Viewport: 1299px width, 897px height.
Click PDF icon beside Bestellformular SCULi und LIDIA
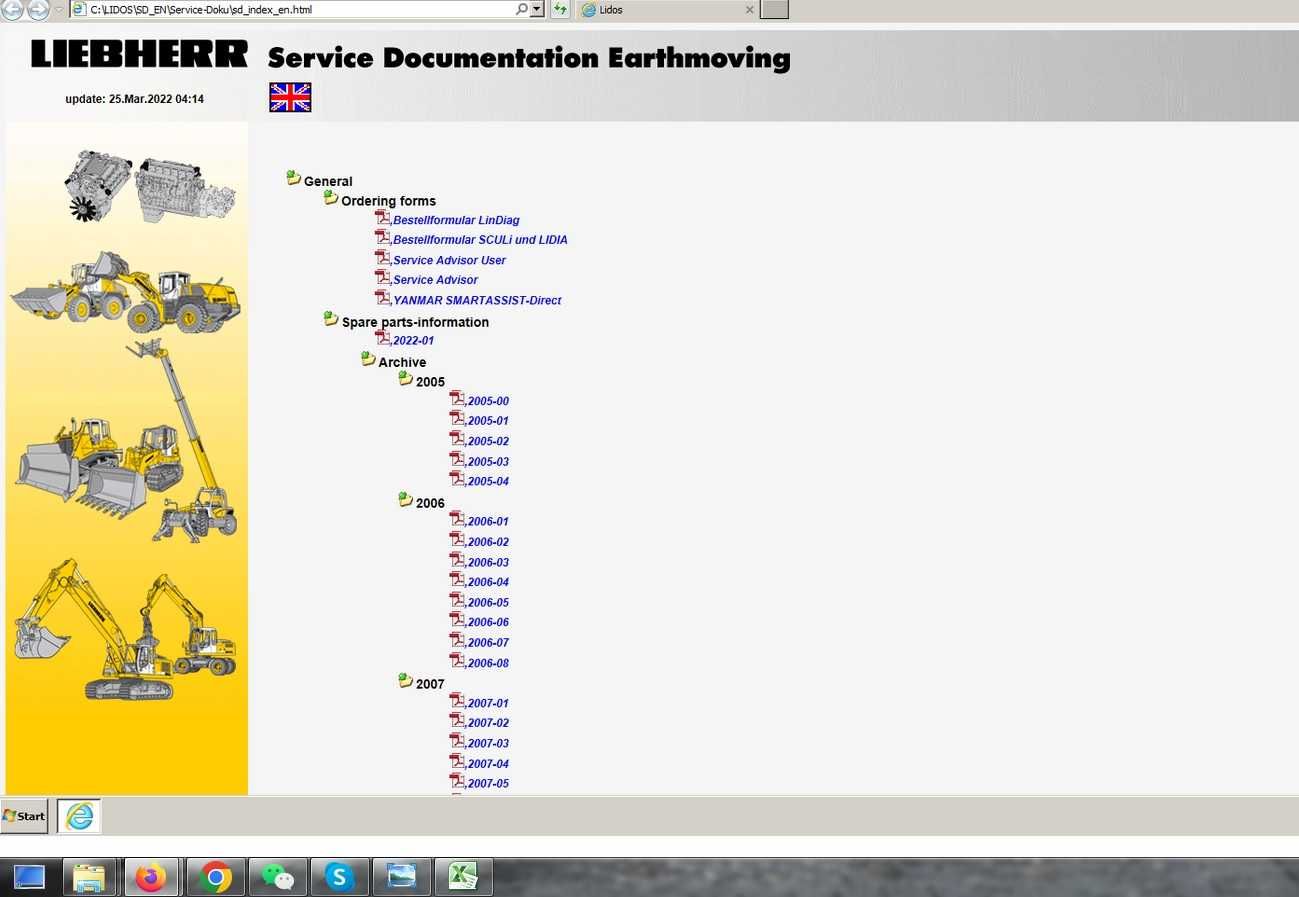pyautogui.click(x=383, y=238)
